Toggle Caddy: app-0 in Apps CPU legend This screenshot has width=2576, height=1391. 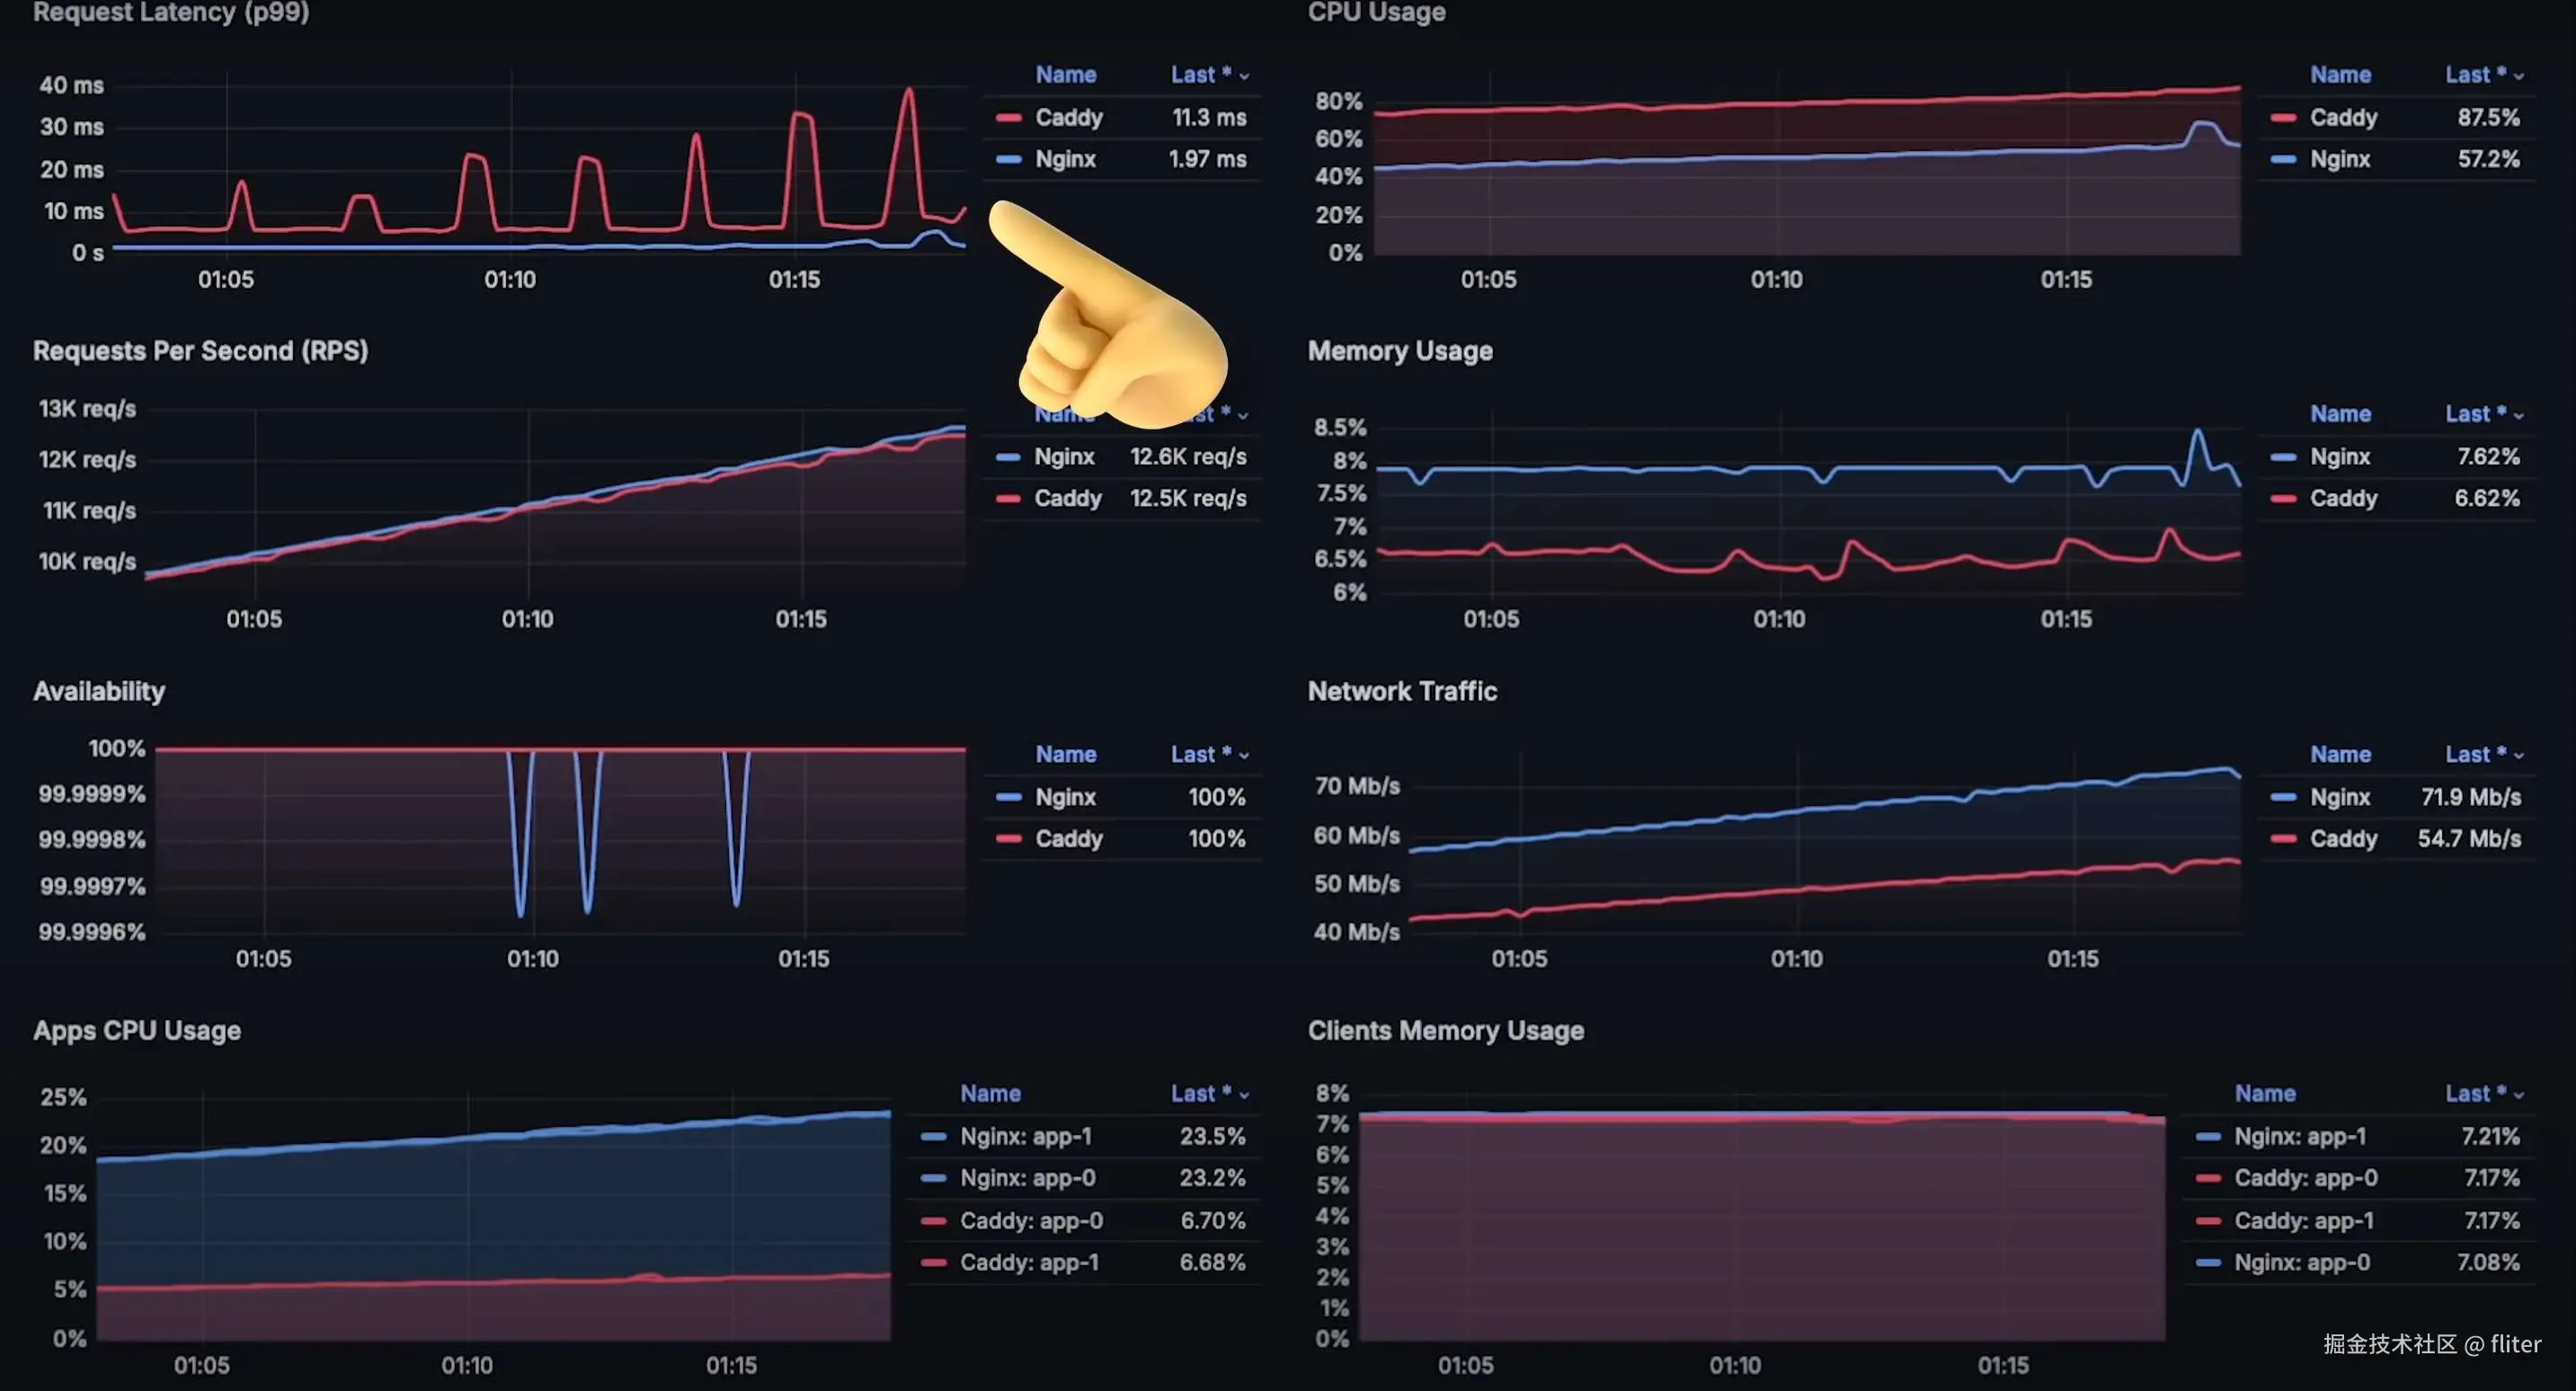click(1030, 1221)
